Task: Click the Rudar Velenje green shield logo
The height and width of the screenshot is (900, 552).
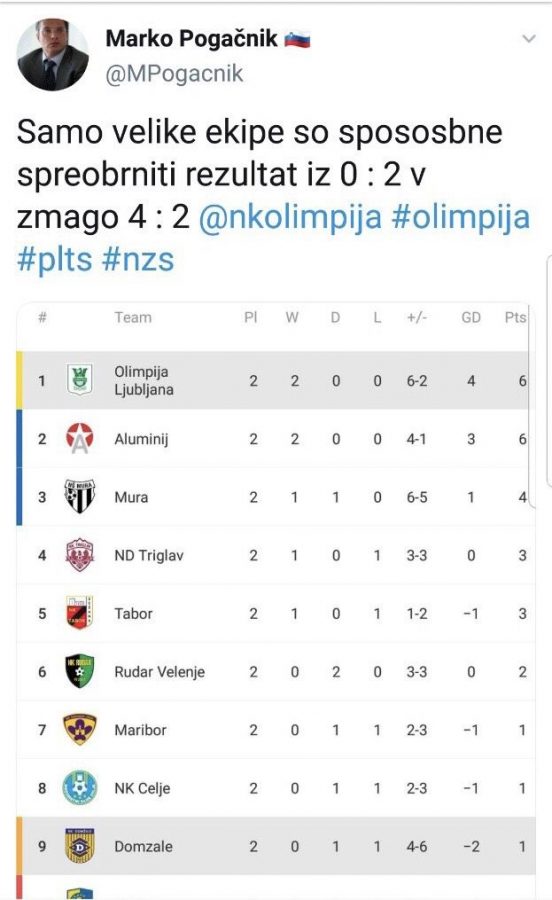Action: [79, 671]
